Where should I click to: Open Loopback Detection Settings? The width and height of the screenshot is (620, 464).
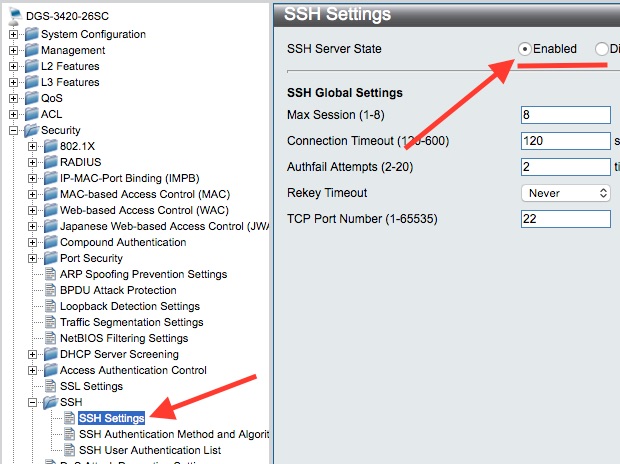(x=130, y=306)
